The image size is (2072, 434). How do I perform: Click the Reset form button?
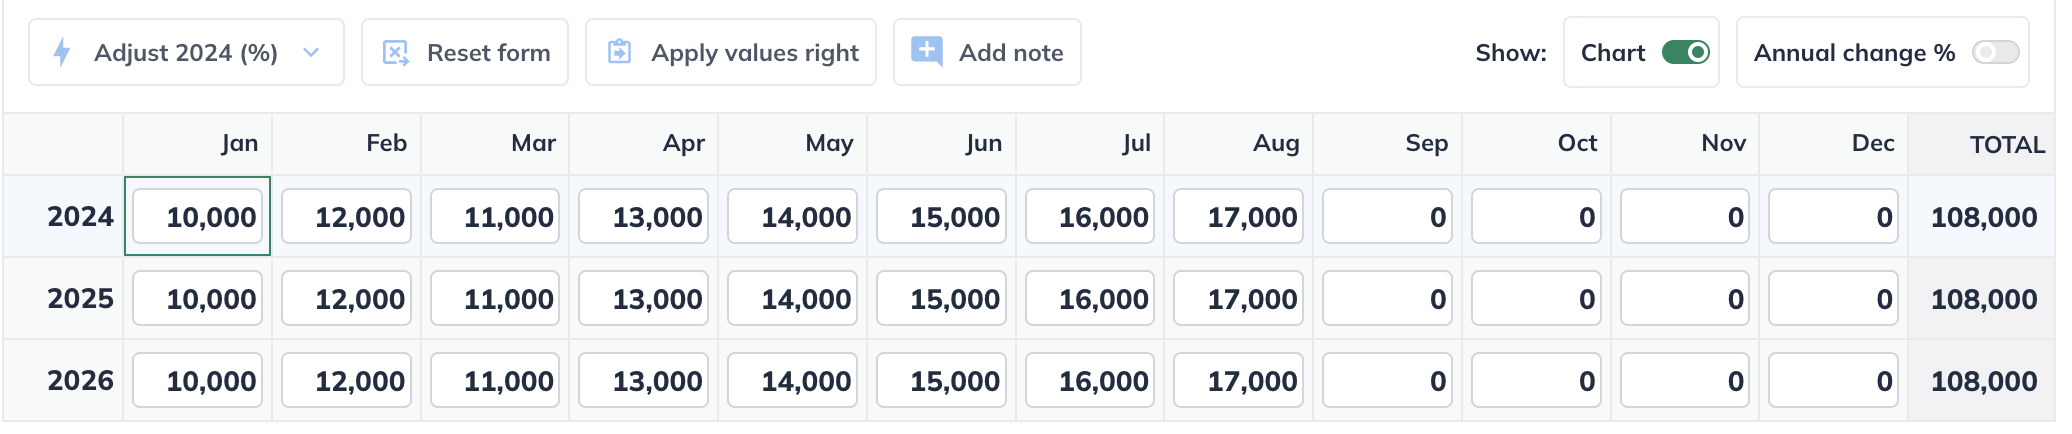pos(465,52)
